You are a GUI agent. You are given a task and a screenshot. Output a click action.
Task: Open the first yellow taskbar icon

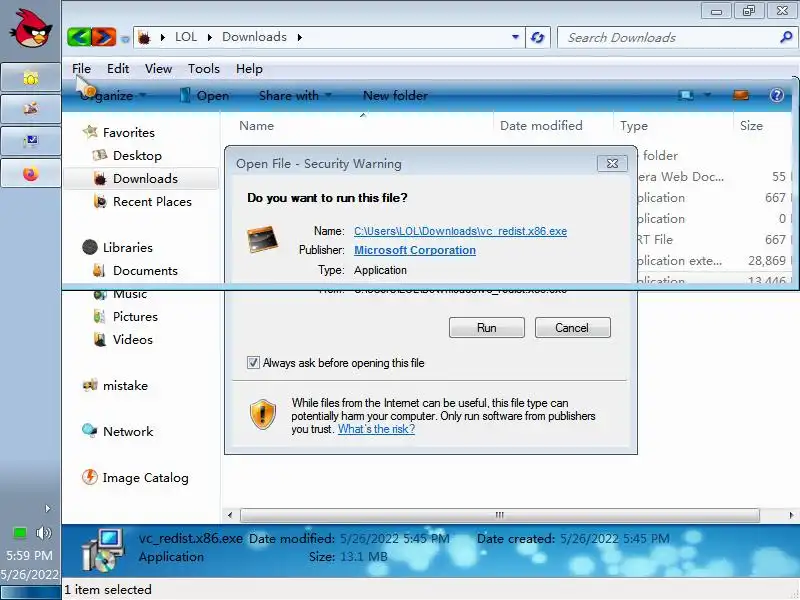coord(31,78)
